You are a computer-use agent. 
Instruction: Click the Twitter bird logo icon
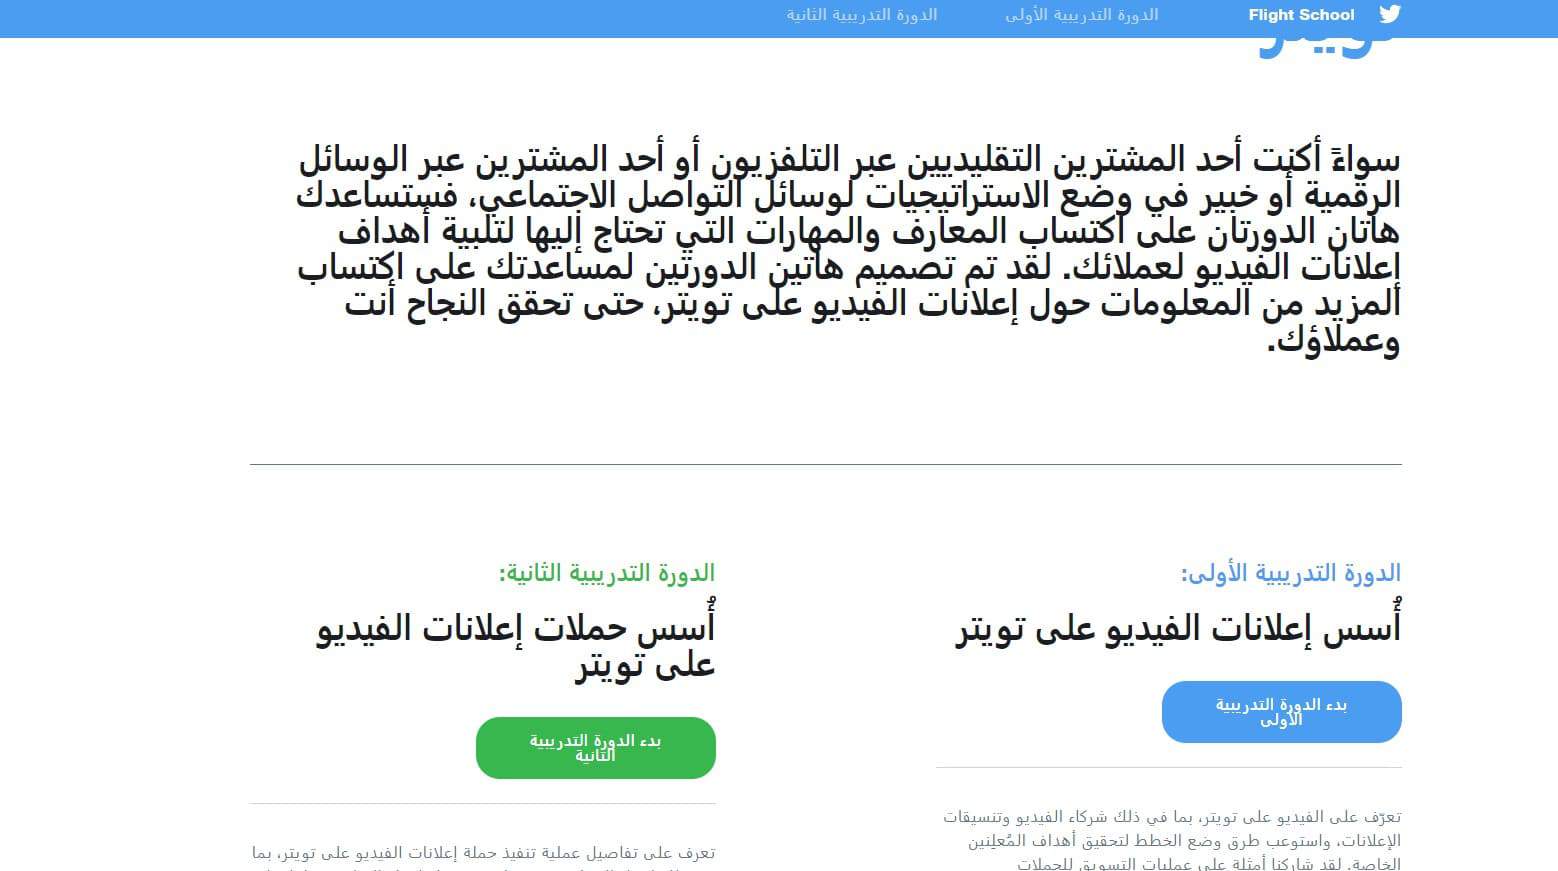[1389, 15]
